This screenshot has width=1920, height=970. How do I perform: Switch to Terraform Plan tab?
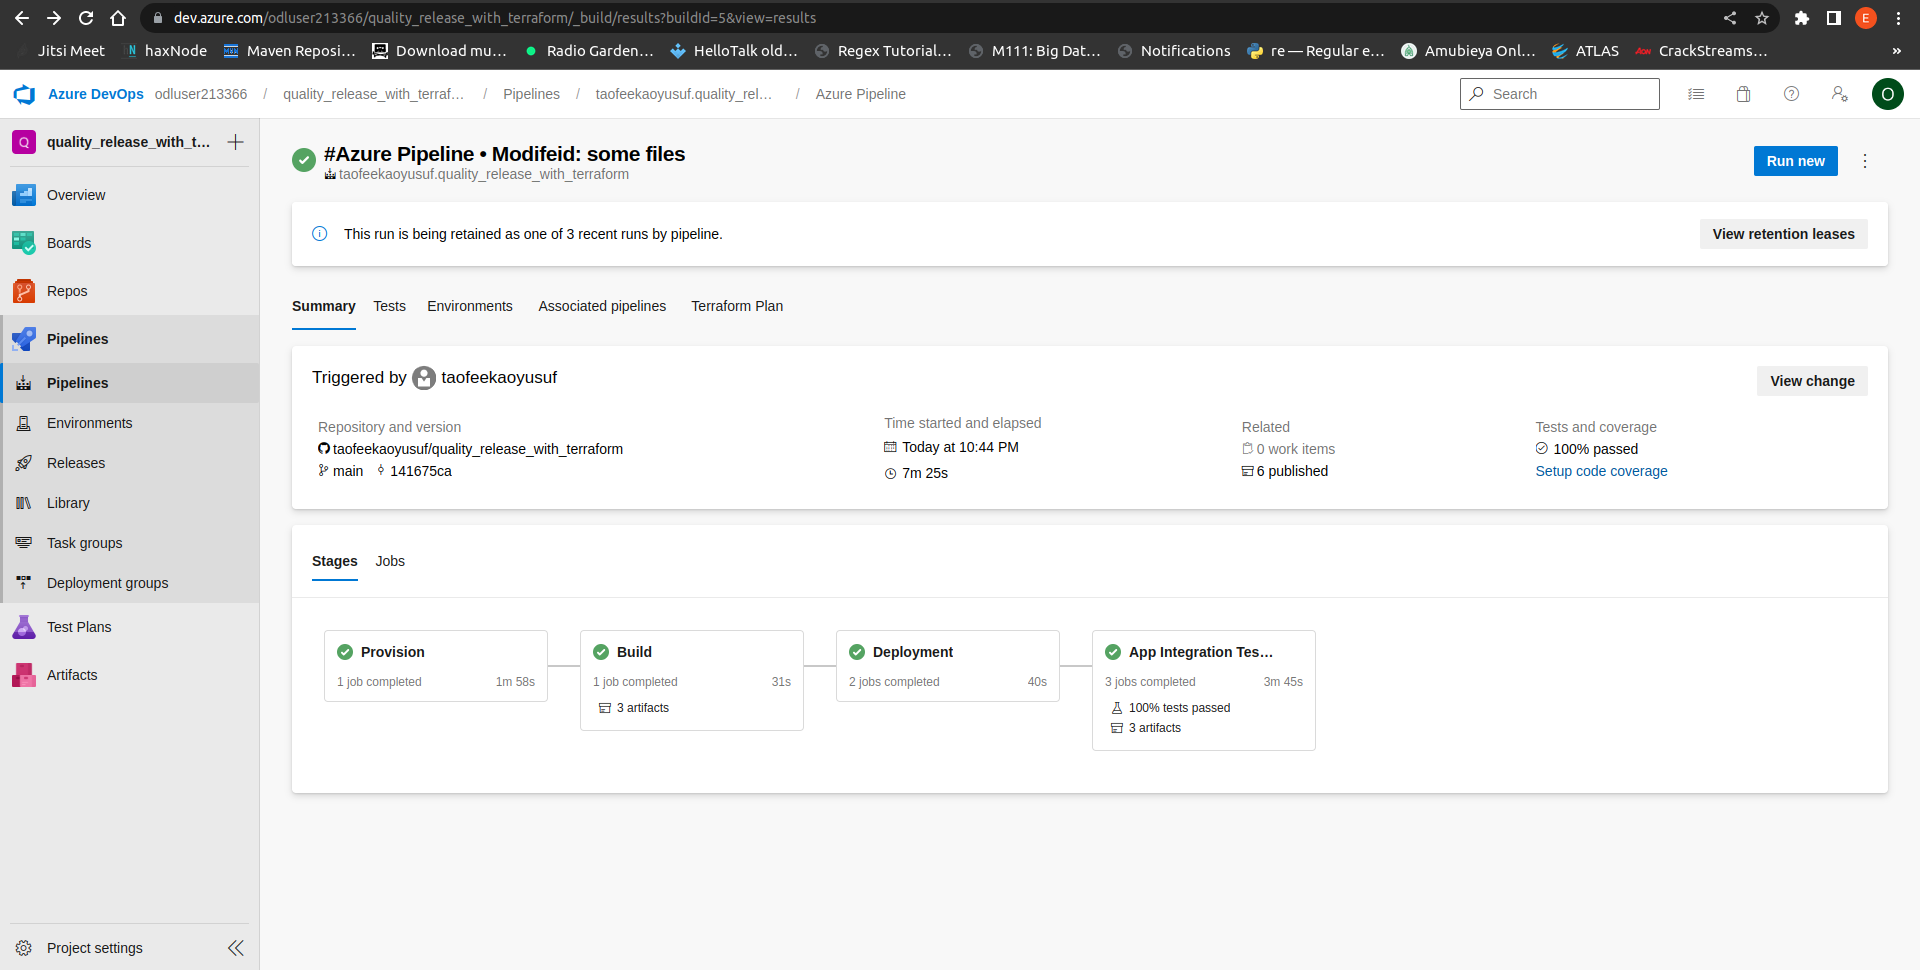point(737,306)
